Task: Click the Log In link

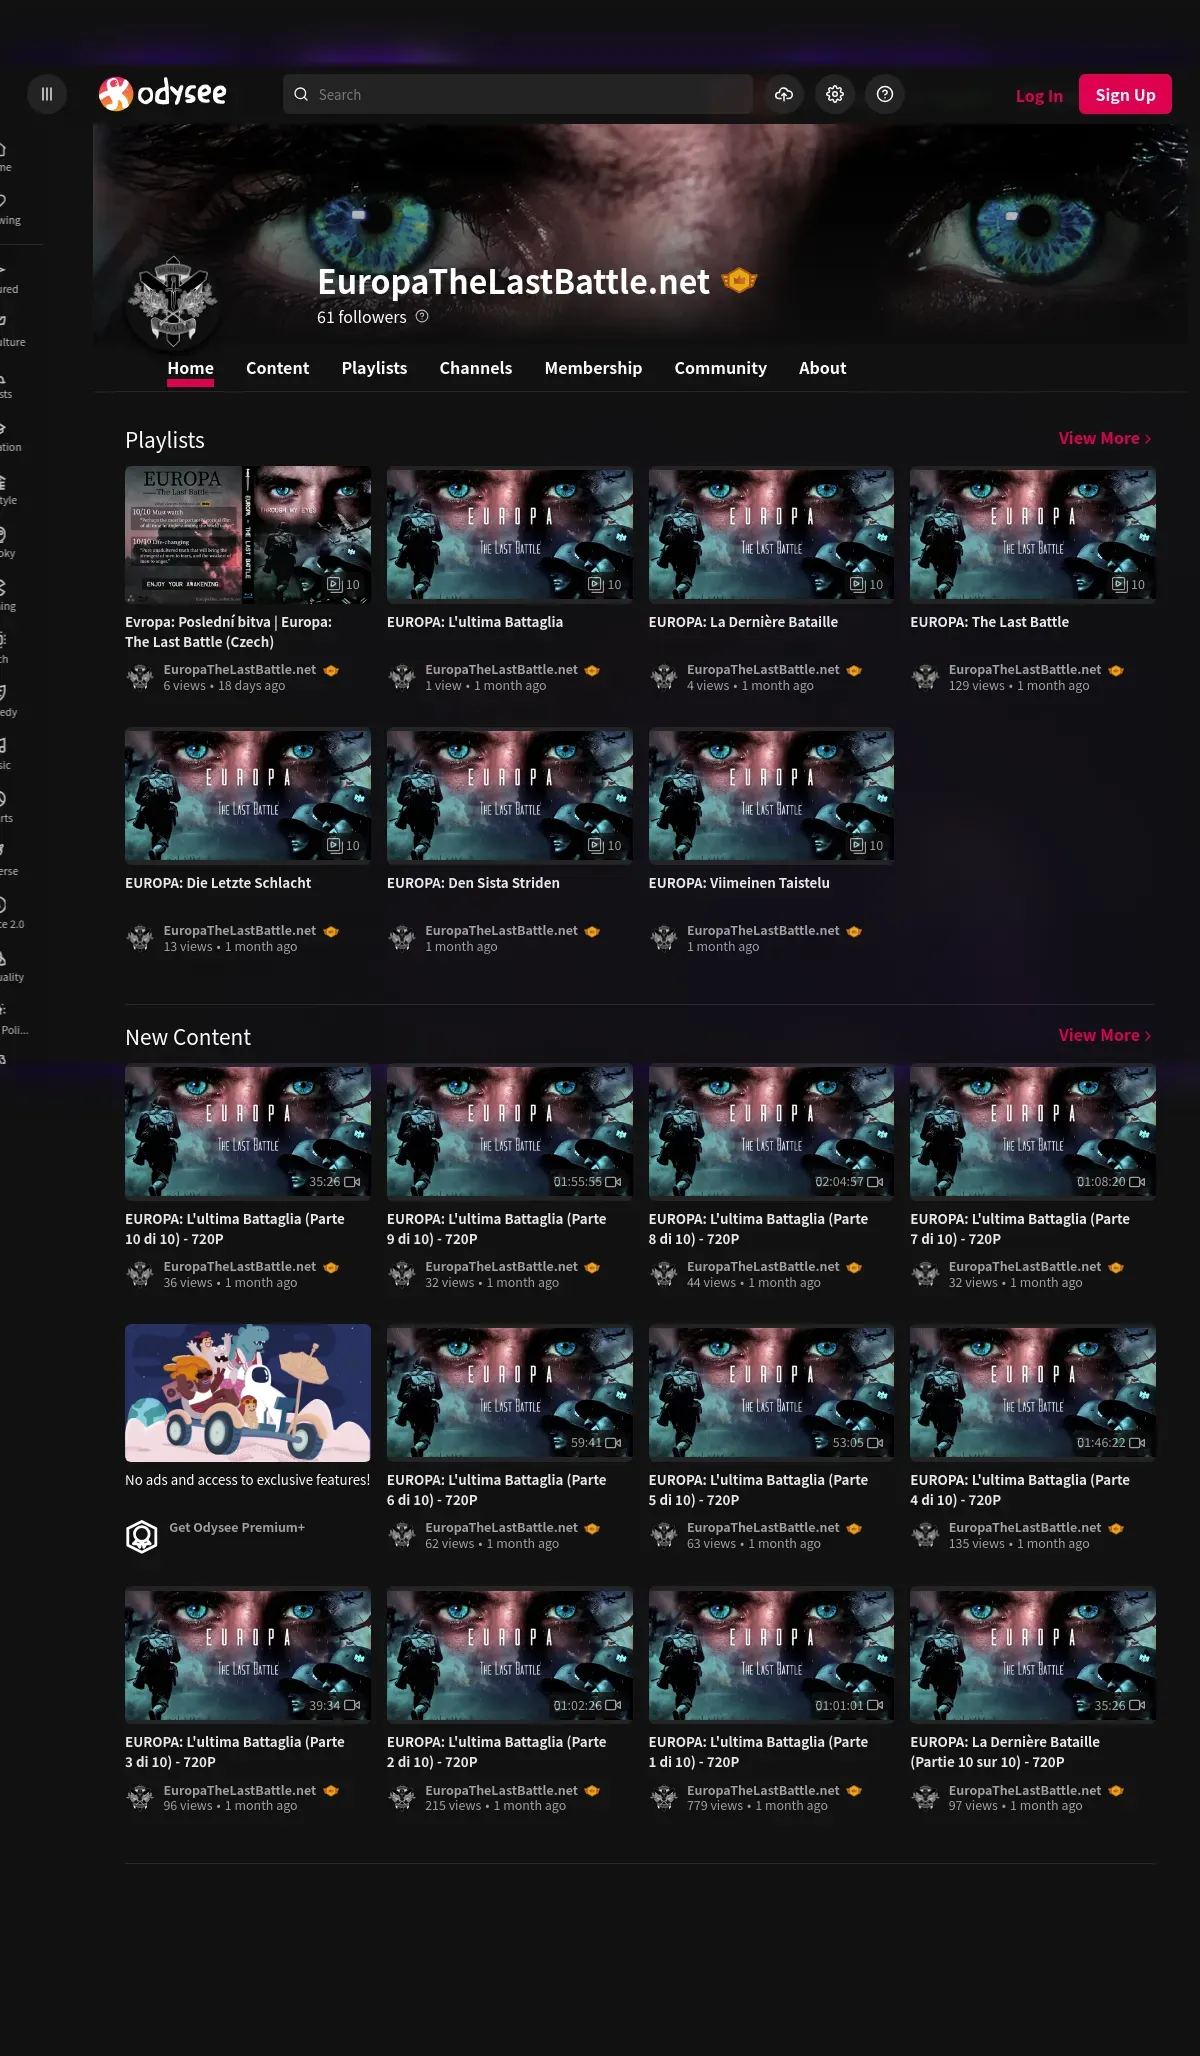Action: click(1039, 95)
